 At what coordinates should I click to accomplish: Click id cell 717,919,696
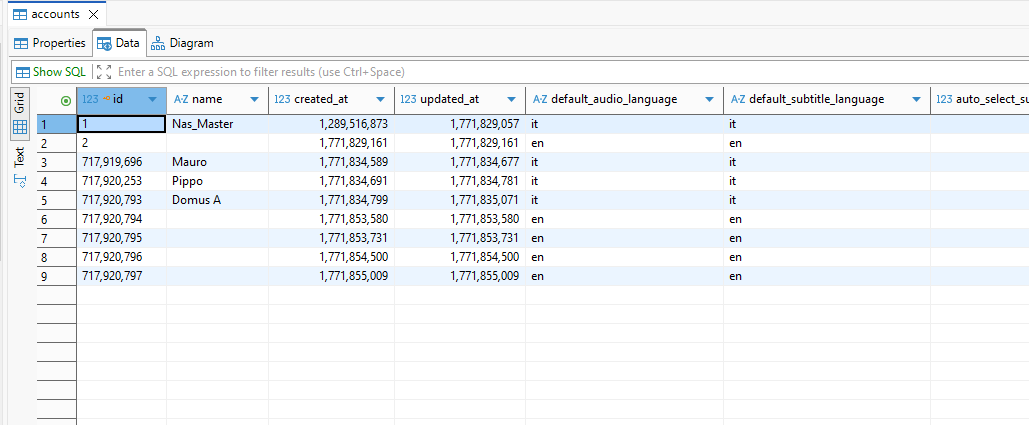click(121, 161)
